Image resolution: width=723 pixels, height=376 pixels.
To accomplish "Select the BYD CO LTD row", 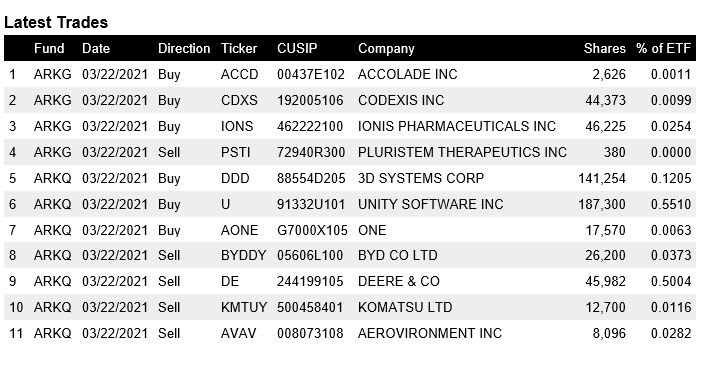I will click(350, 255).
